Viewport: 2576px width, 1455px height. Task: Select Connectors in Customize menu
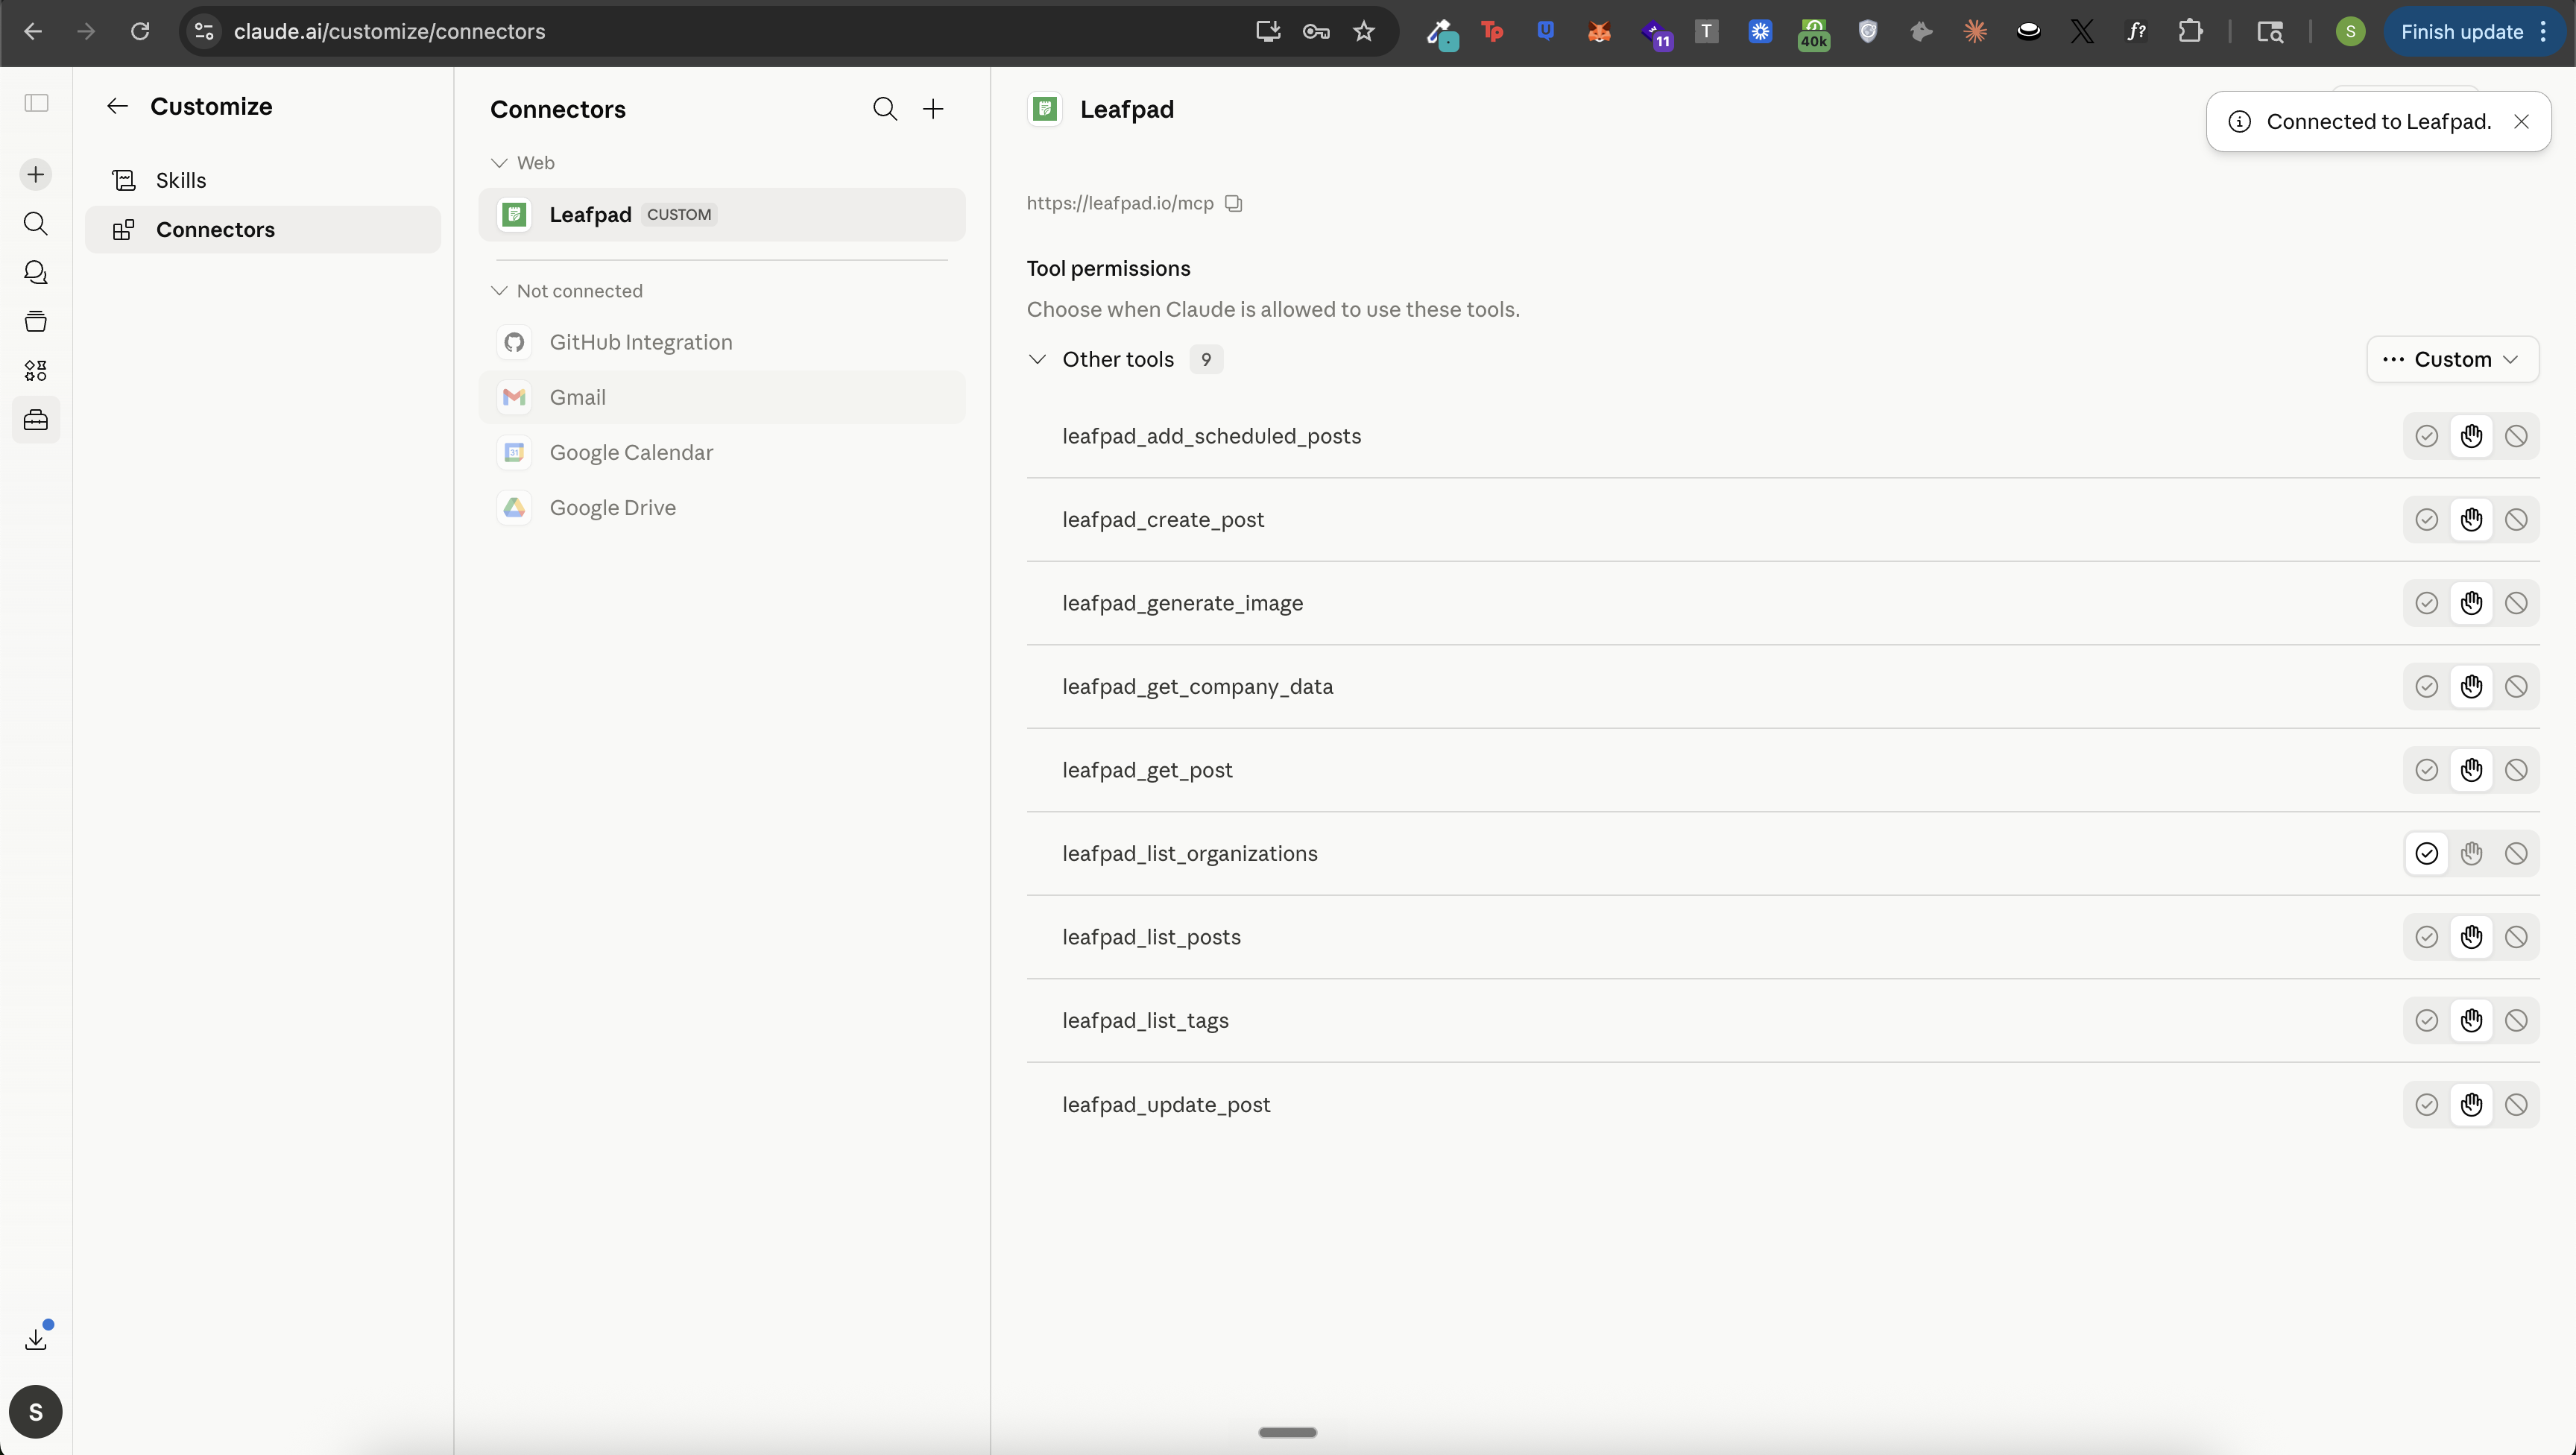(263, 230)
